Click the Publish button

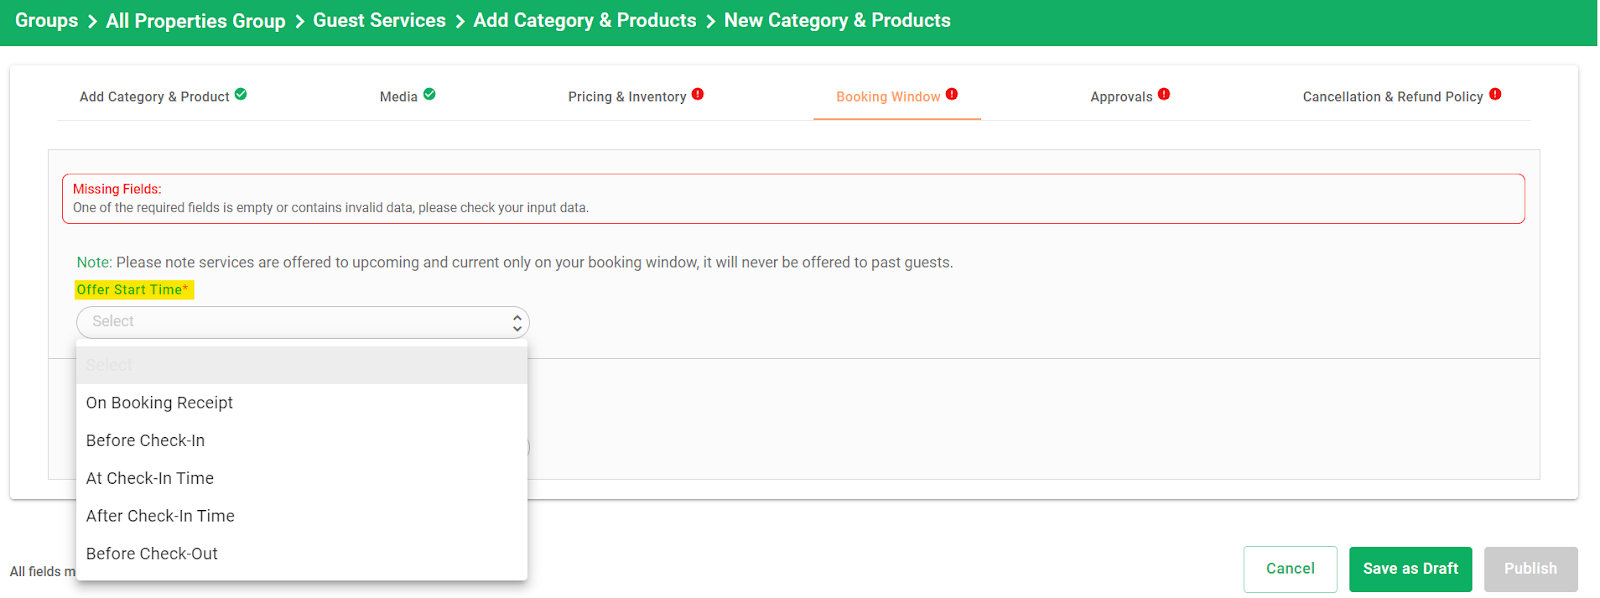click(1531, 569)
